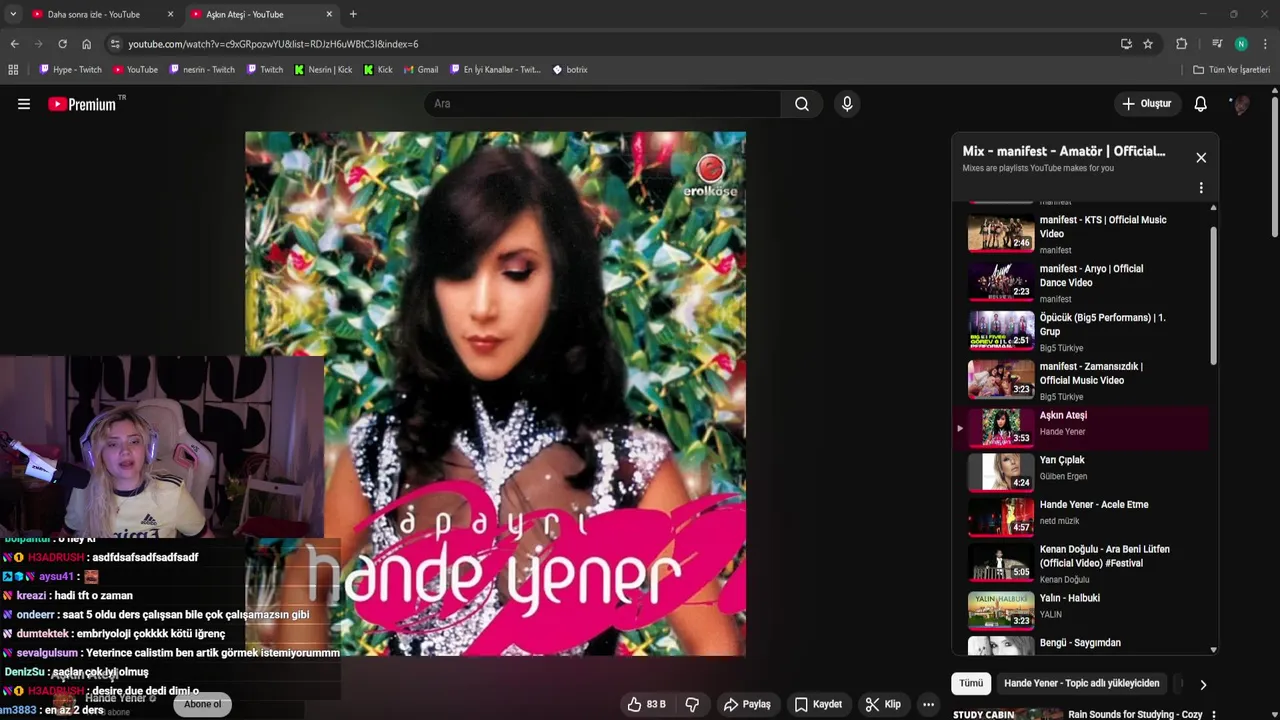Go back in browser history
The width and height of the screenshot is (1280, 720).
[x=14, y=44]
